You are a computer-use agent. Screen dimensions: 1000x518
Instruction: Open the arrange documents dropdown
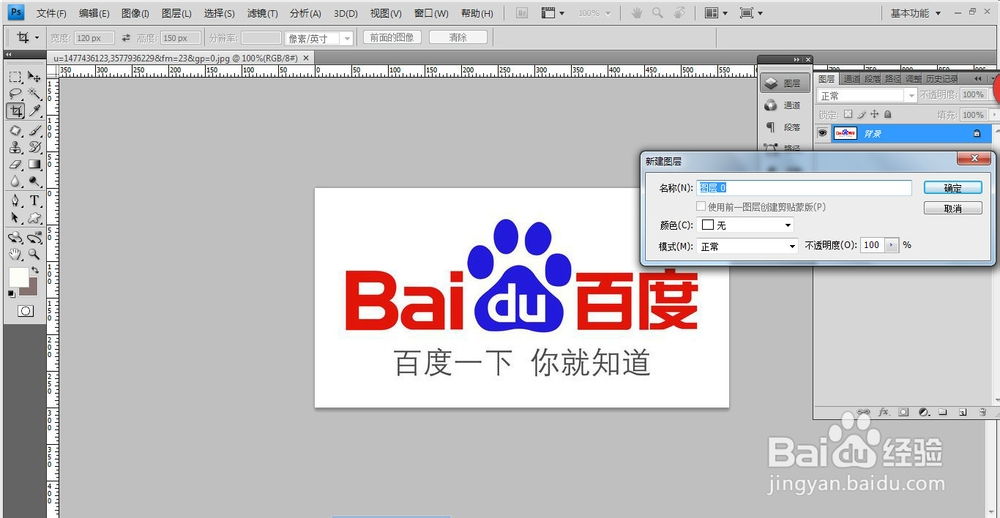coord(716,13)
